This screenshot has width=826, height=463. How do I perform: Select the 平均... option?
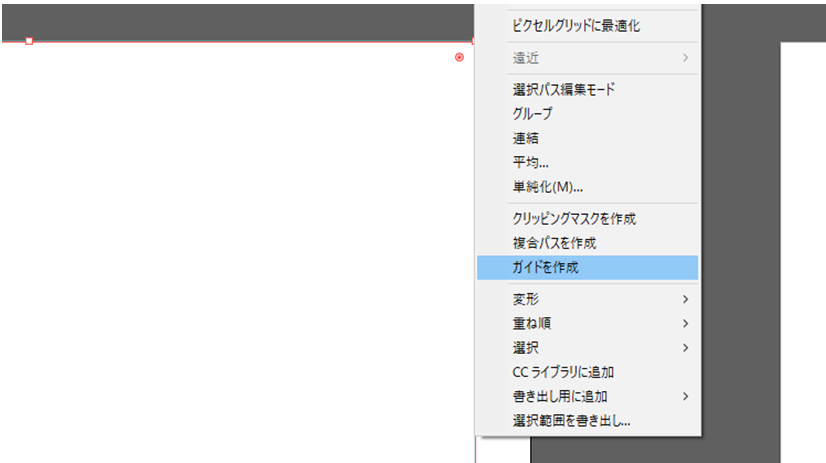pos(587,162)
